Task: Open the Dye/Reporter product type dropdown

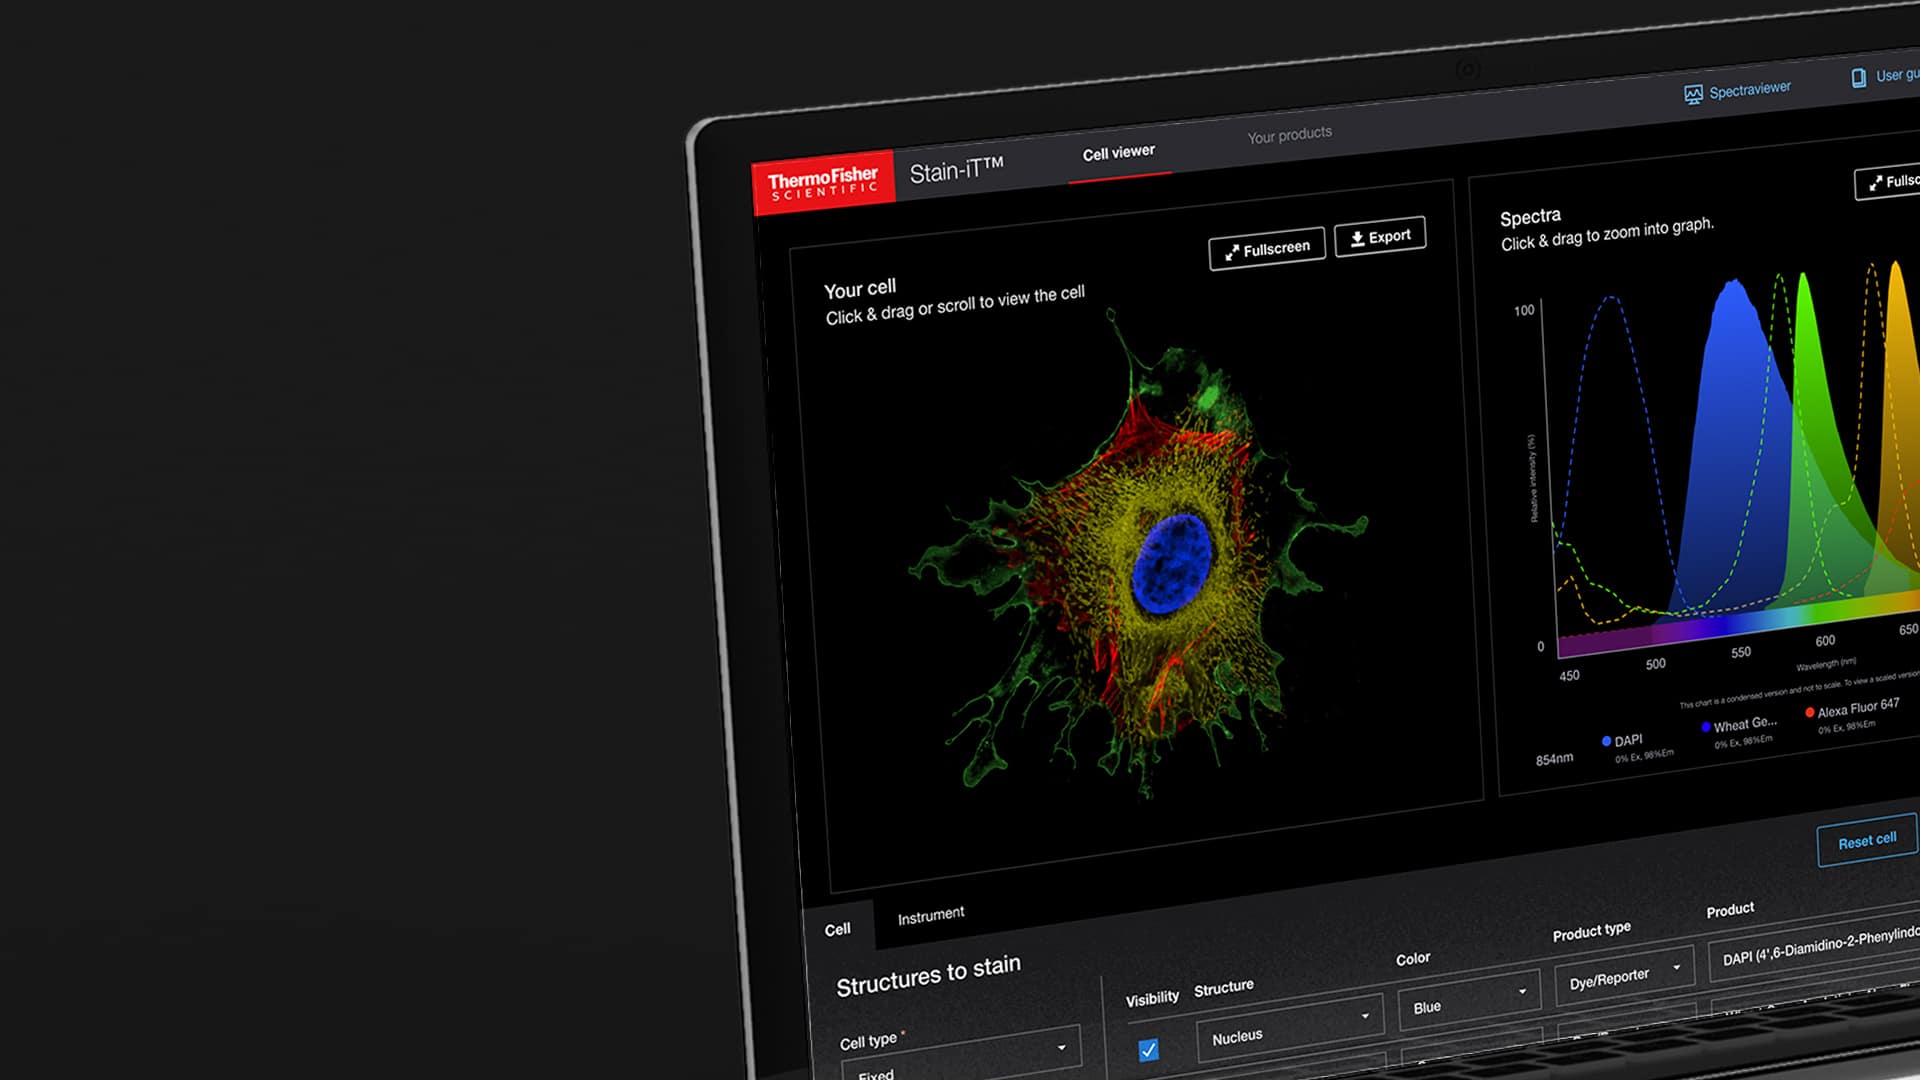Action: tap(1624, 974)
